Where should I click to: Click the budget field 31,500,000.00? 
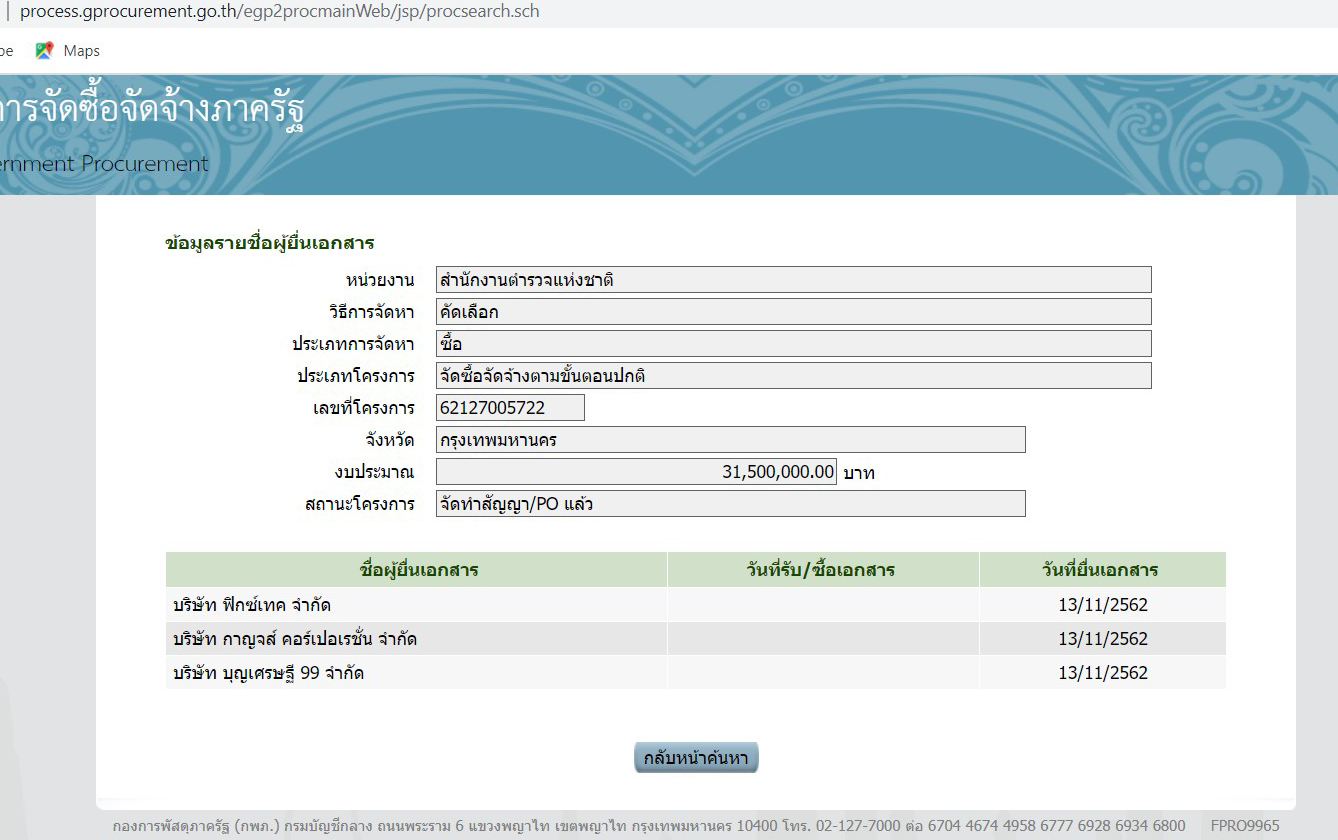click(636, 472)
